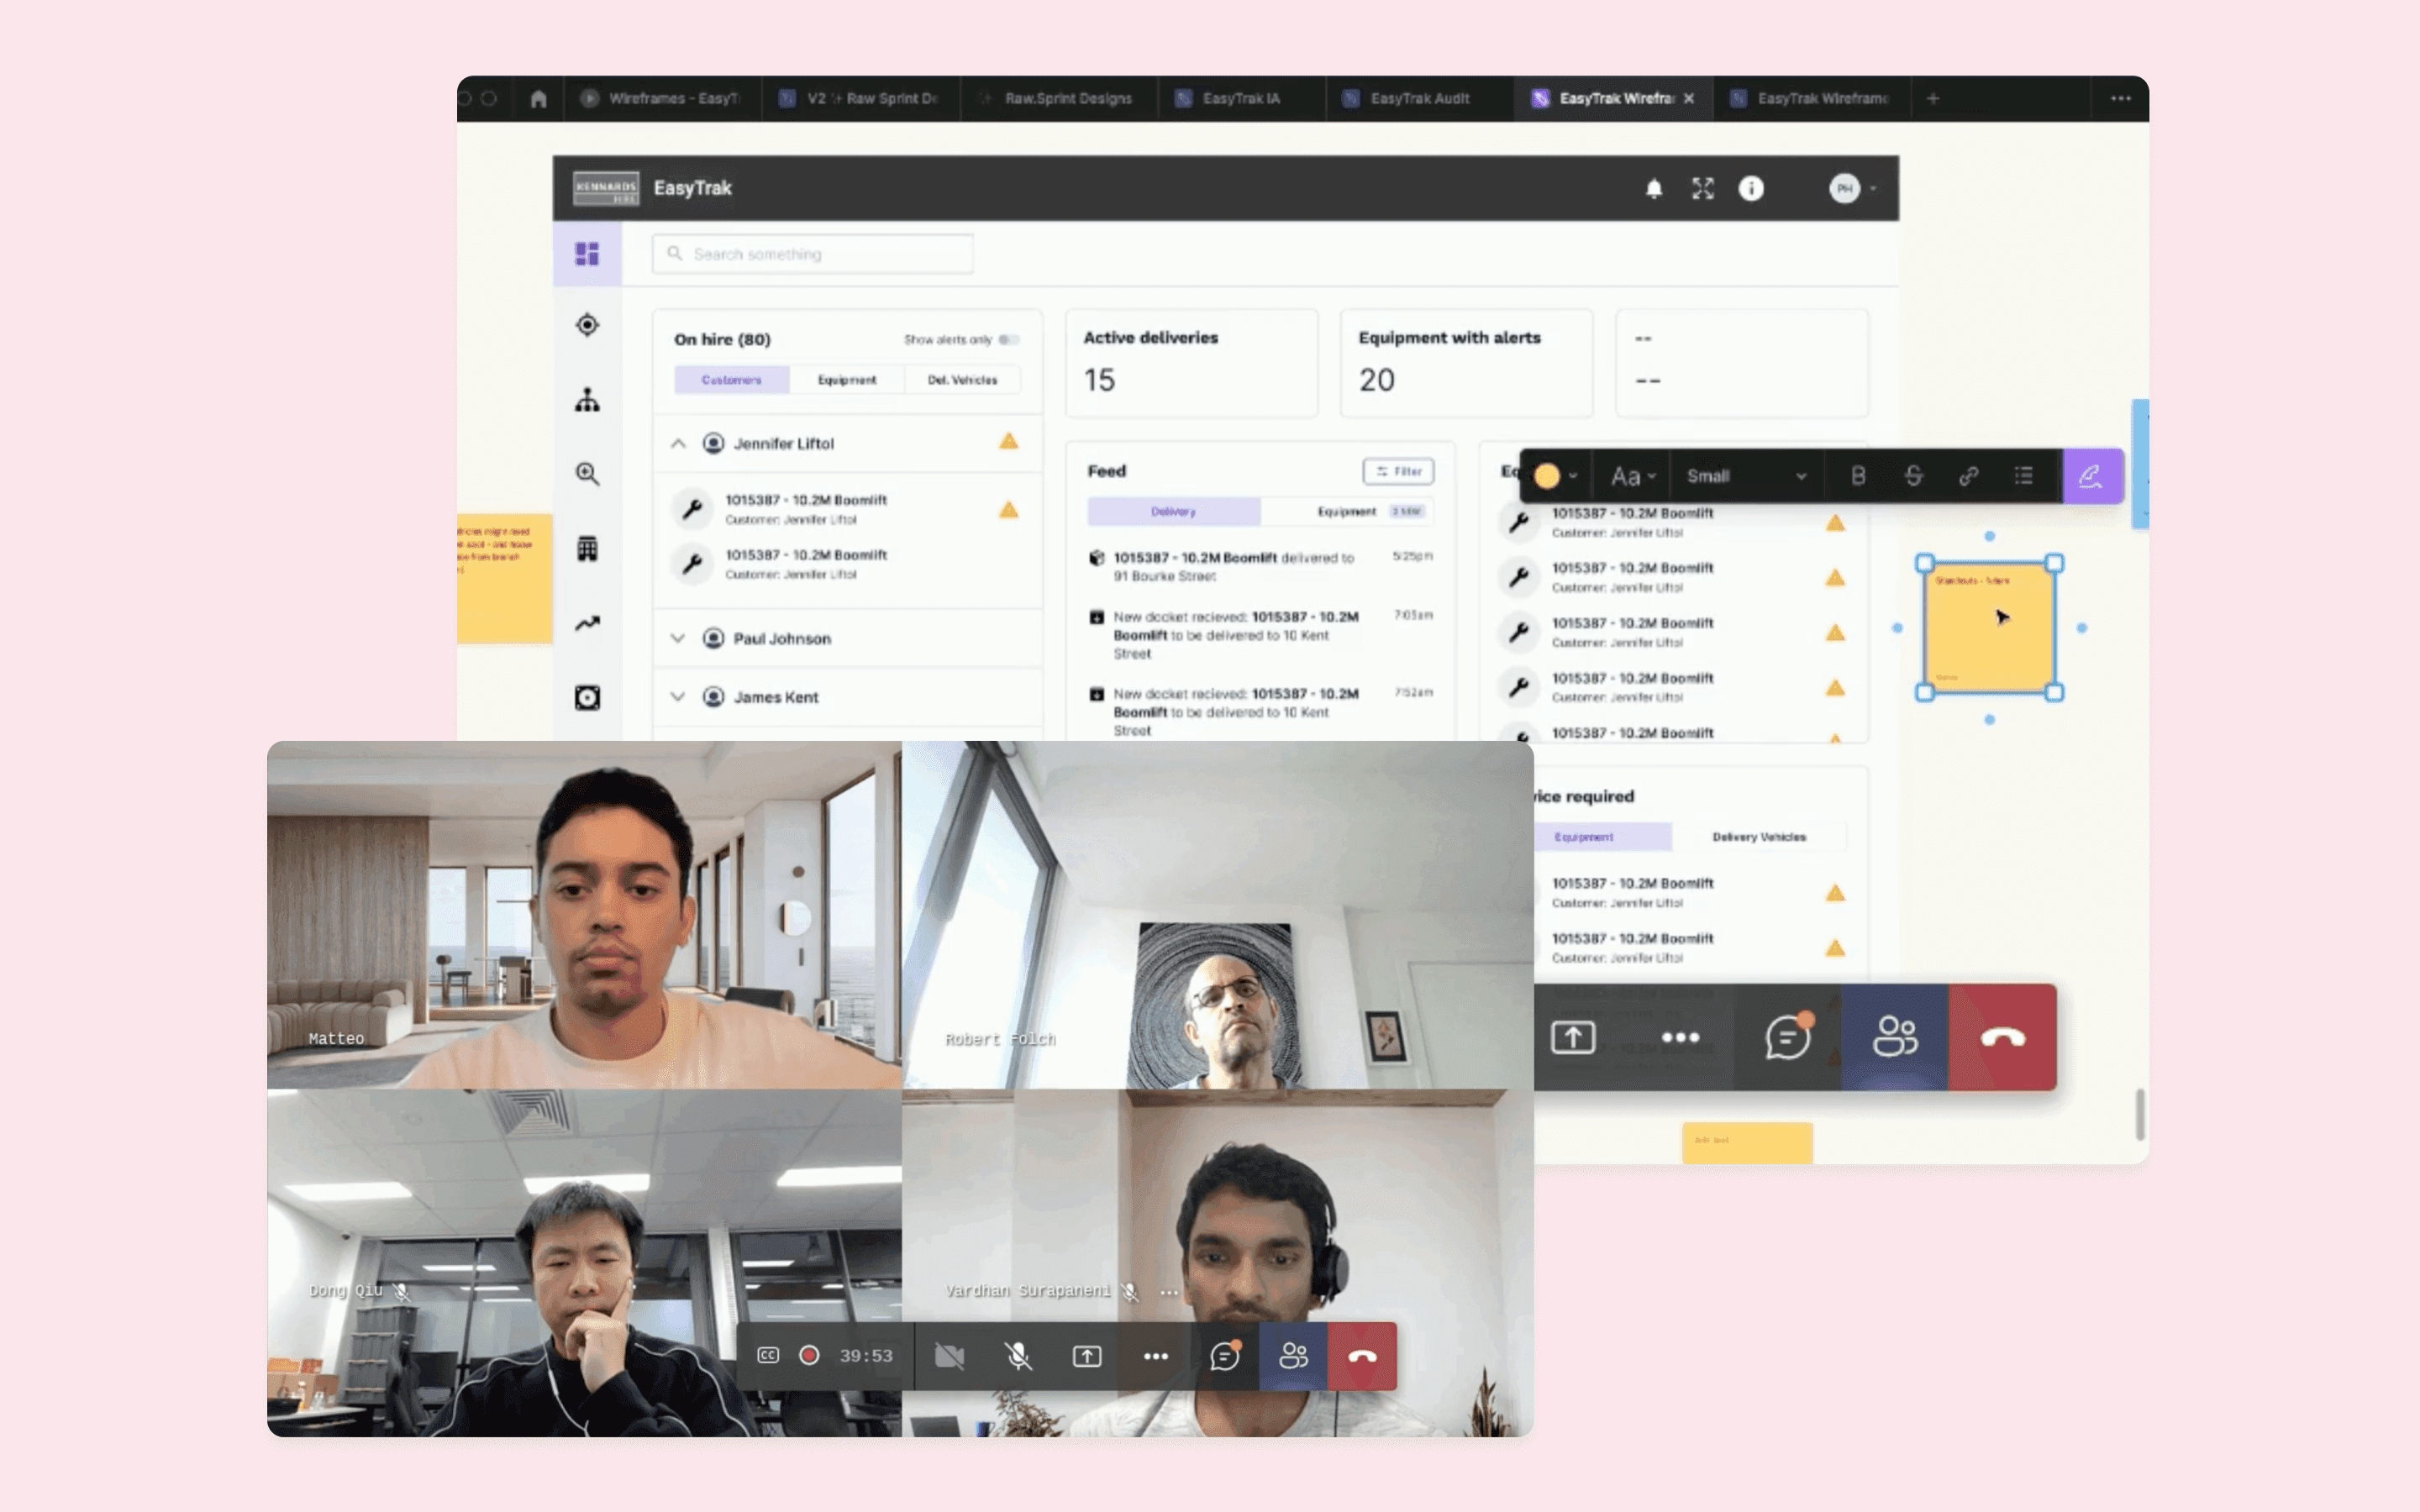Image resolution: width=2420 pixels, height=1512 pixels.
Task: Click the Filter button in Feed
Action: click(1398, 471)
